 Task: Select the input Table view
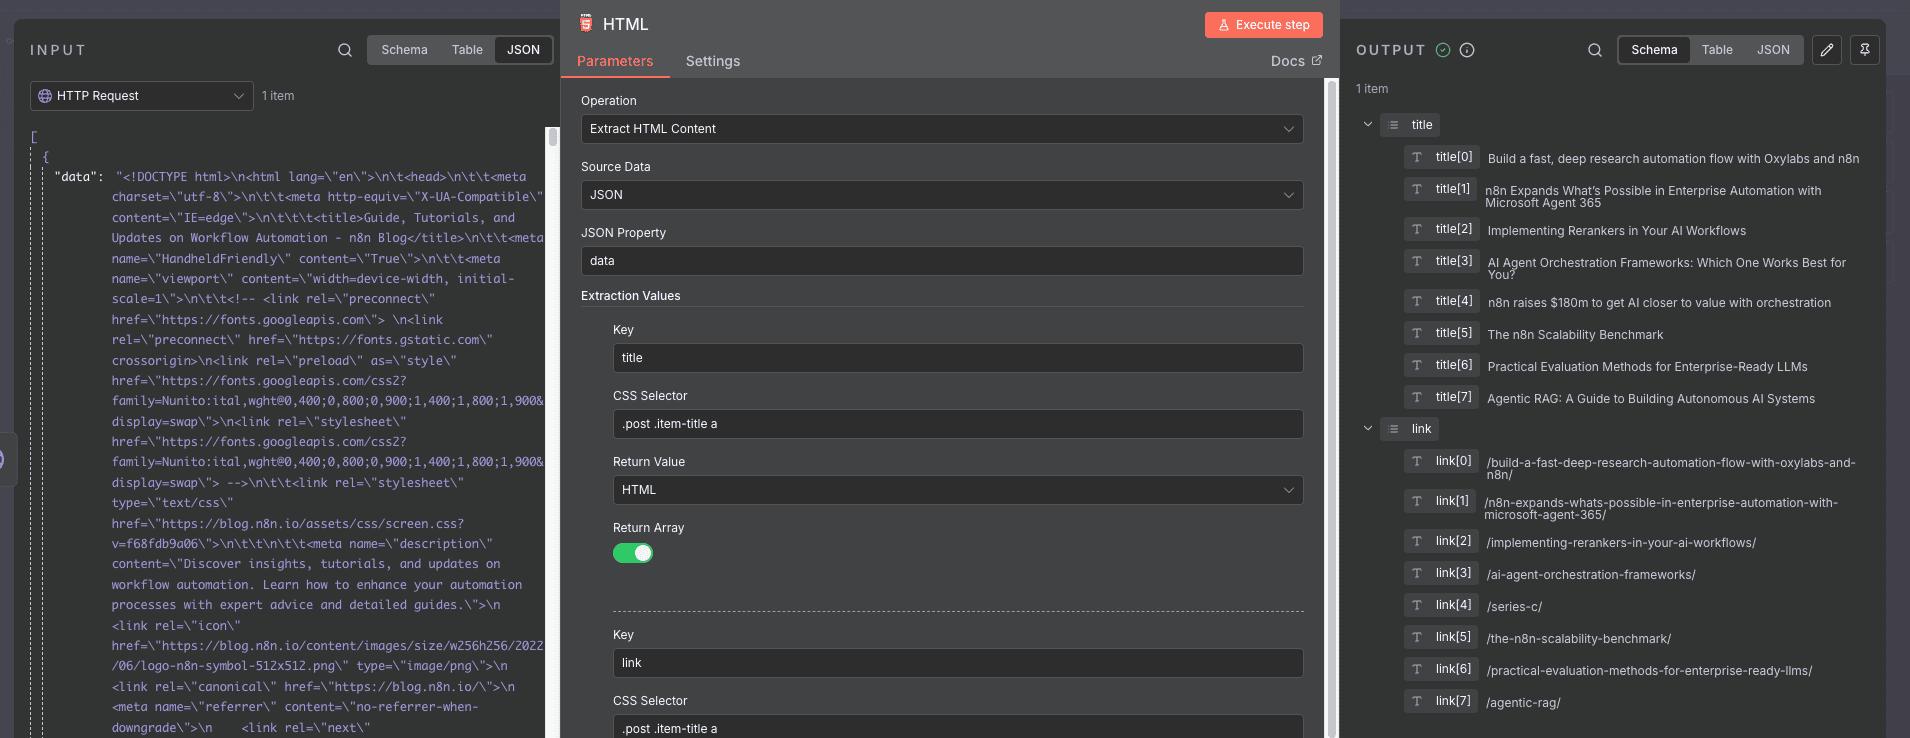tap(467, 50)
